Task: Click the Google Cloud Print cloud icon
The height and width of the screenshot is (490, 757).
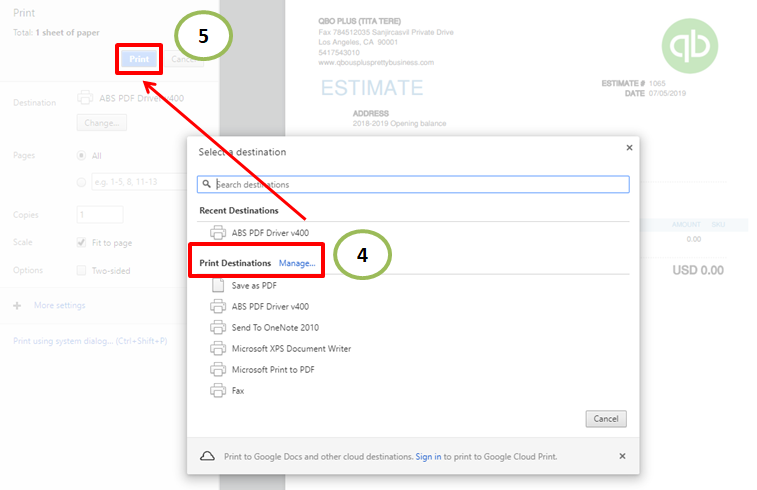Action: pos(208,456)
